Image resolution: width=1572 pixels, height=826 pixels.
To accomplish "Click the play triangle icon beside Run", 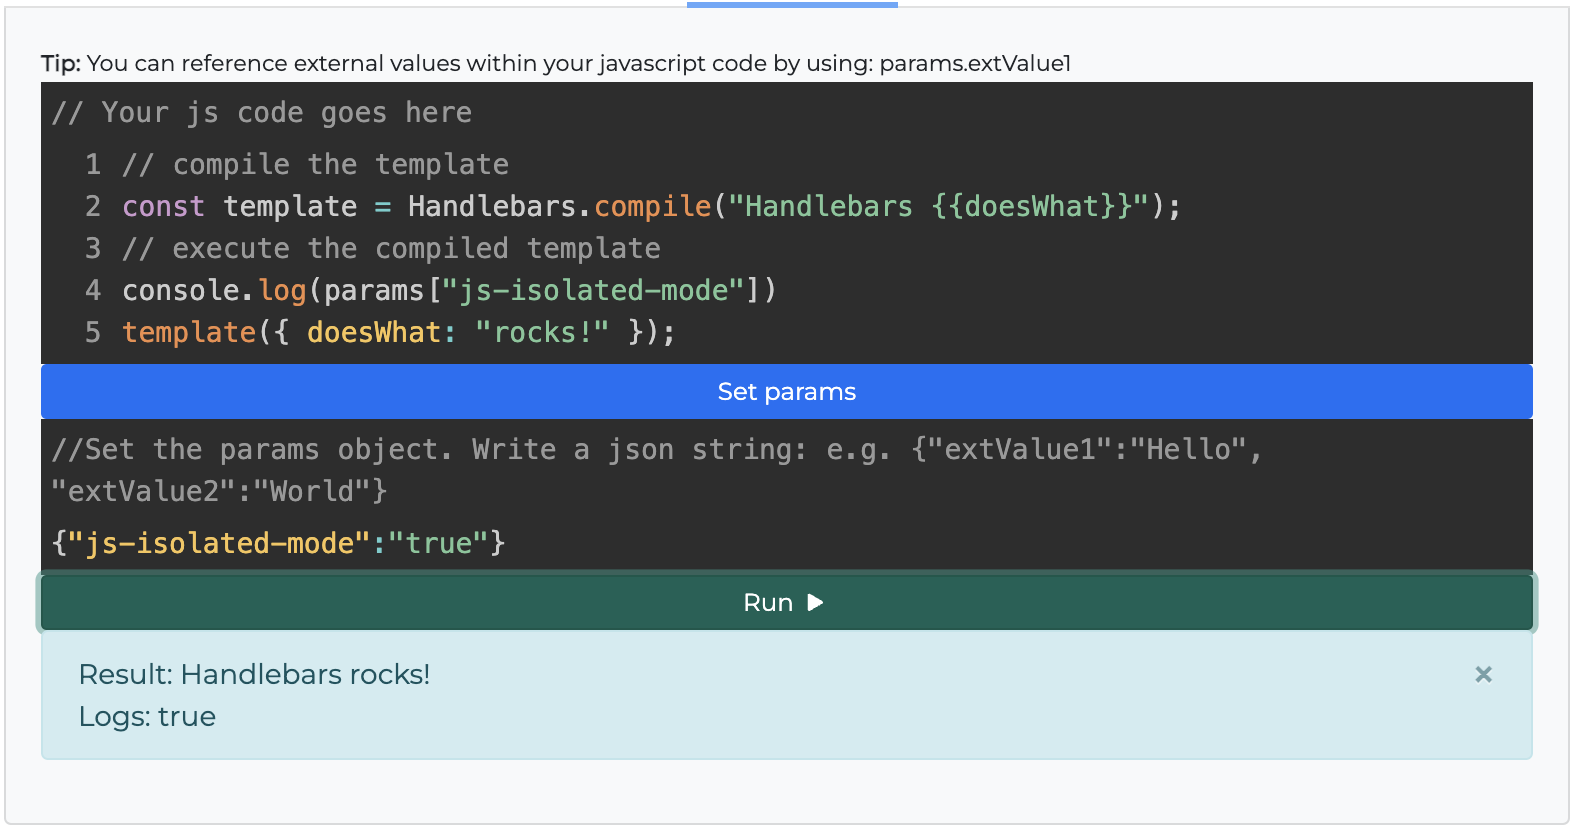I will (815, 602).
